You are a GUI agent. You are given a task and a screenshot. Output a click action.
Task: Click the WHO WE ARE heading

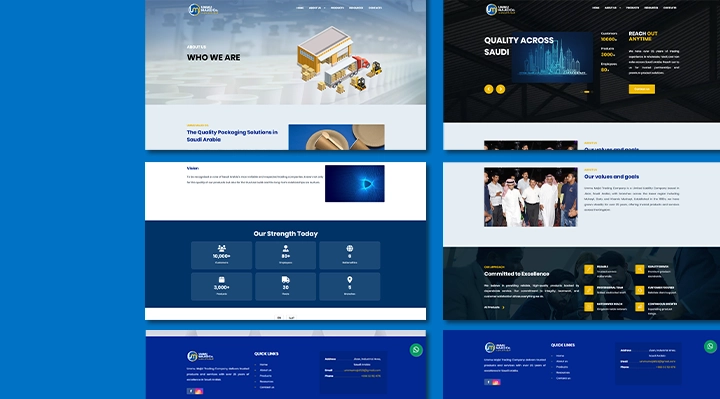214,58
